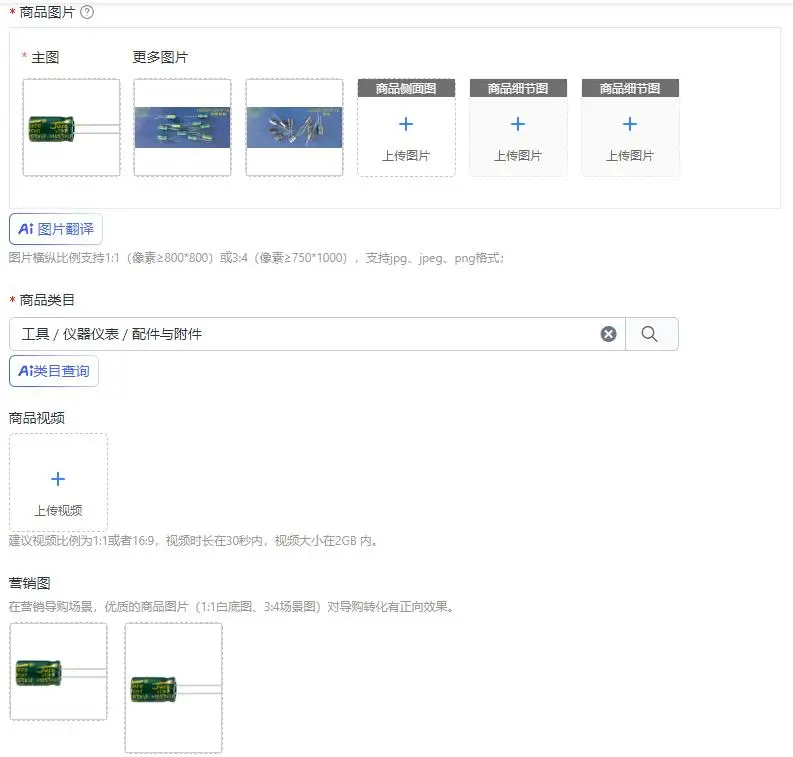Viewport: 793px width, 757px height.
Task: Select the first blue-background image under 更多图片
Action: click(183, 127)
